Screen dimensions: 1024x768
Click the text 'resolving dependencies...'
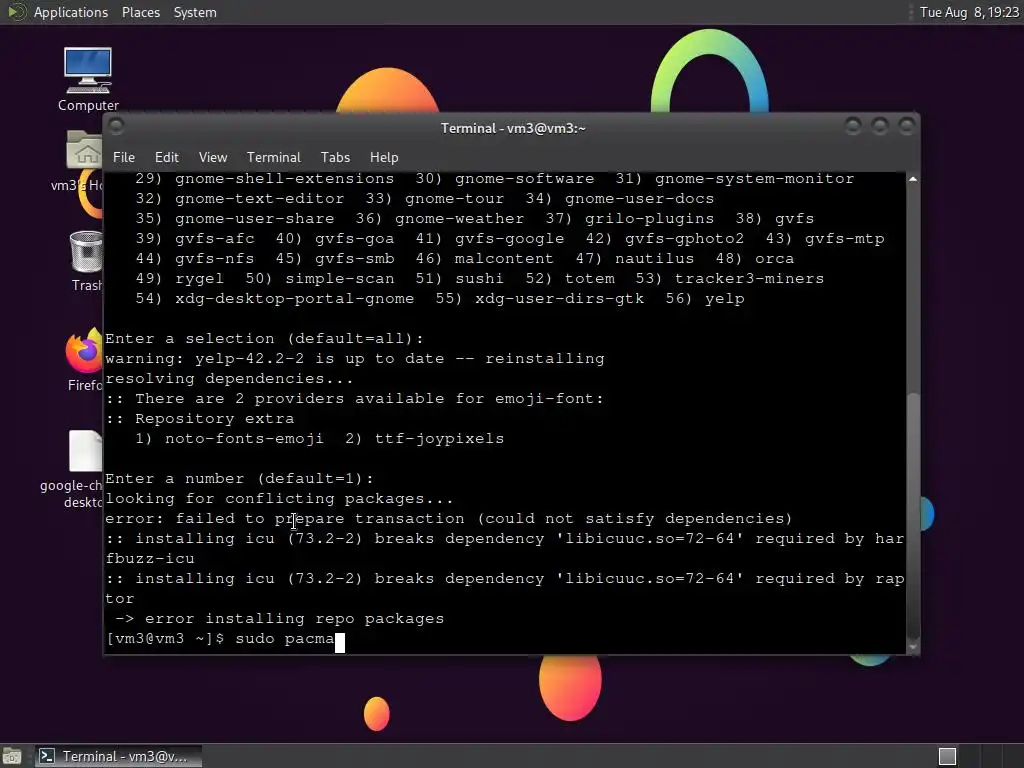tap(229, 379)
